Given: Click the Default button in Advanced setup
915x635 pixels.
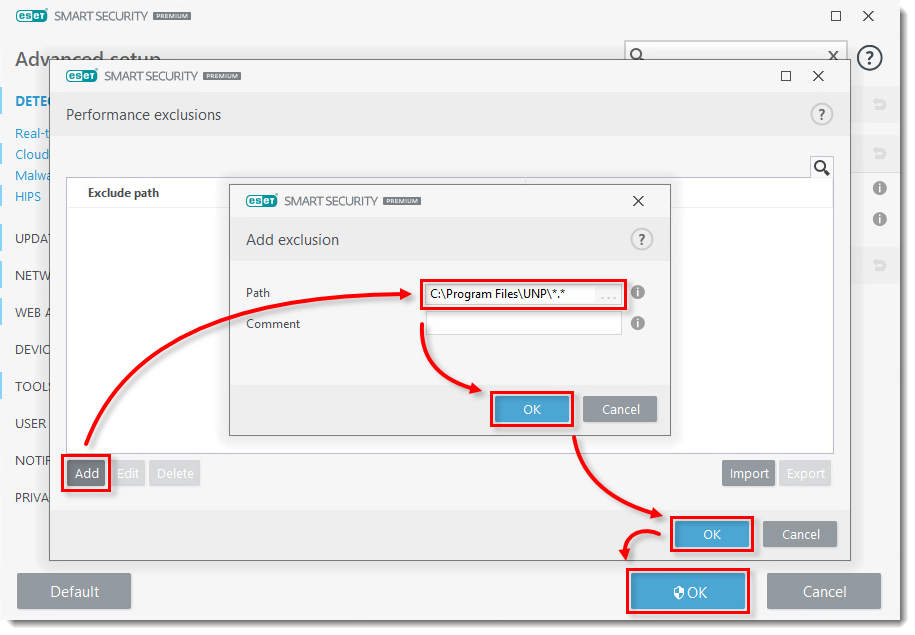Looking at the screenshot, I should coord(74,591).
